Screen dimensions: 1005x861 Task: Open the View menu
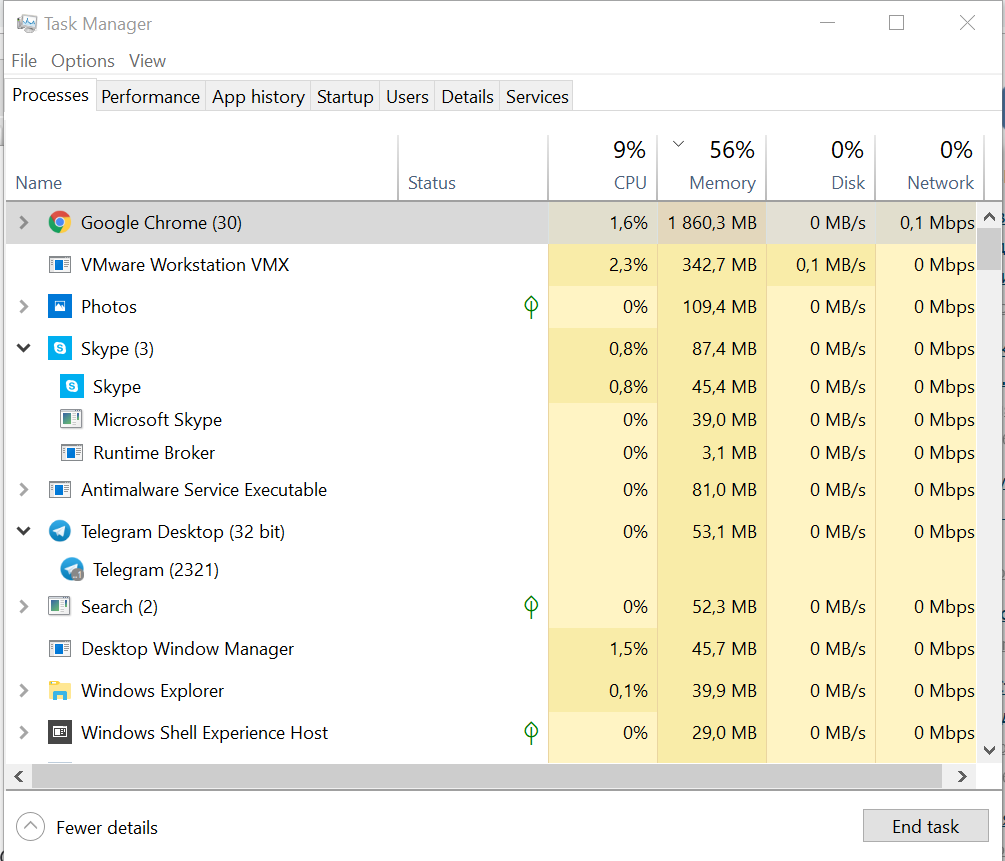tap(147, 61)
